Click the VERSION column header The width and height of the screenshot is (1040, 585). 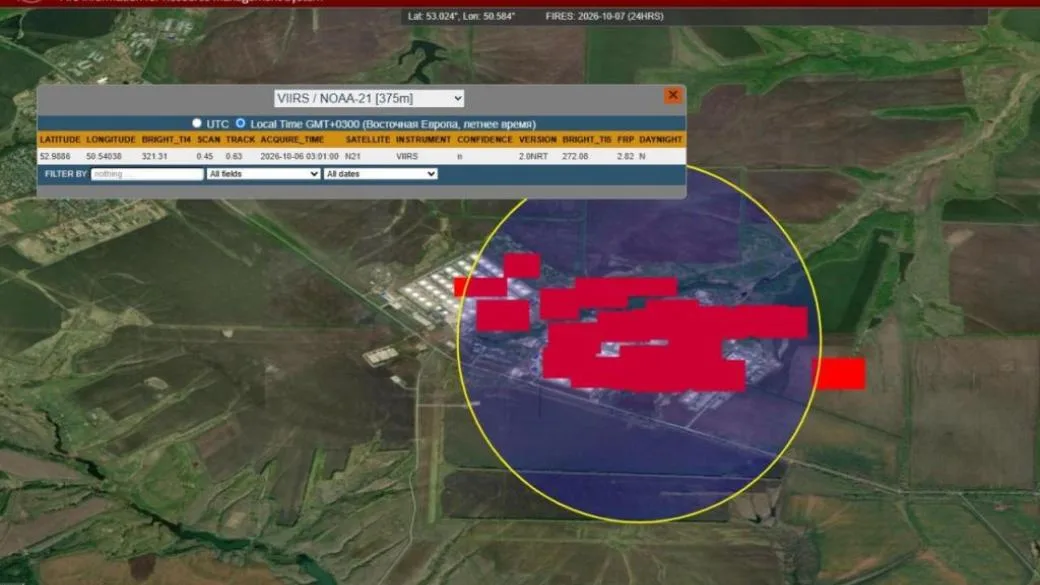[x=537, y=139]
